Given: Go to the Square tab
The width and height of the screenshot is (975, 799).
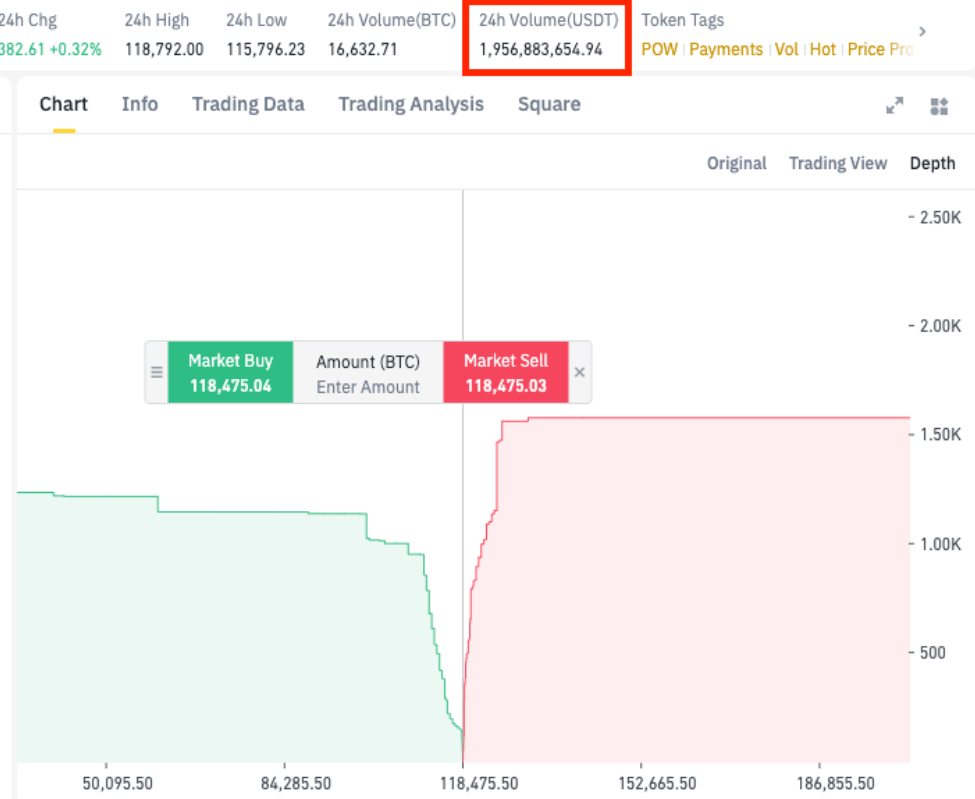Looking at the screenshot, I should click(549, 104).
